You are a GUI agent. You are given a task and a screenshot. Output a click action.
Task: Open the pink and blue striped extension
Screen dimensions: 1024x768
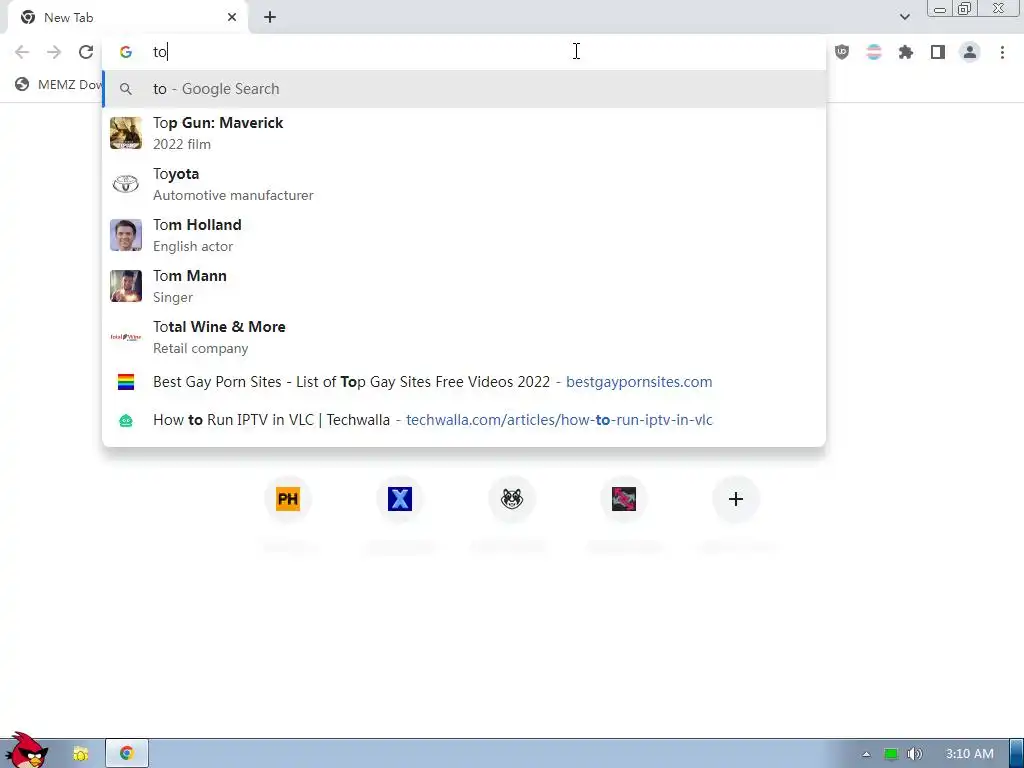coord(874,52)
